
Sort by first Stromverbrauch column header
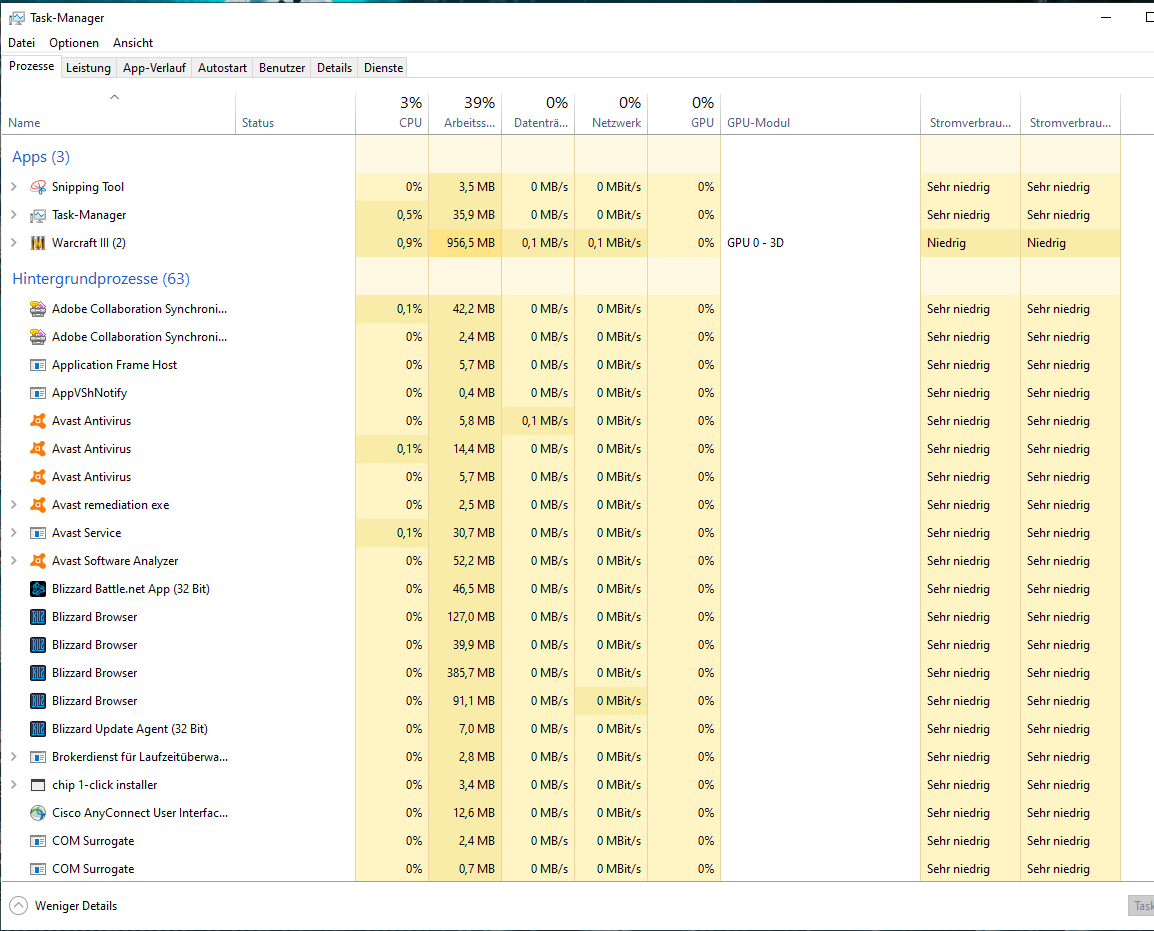(x=970, y=114)
